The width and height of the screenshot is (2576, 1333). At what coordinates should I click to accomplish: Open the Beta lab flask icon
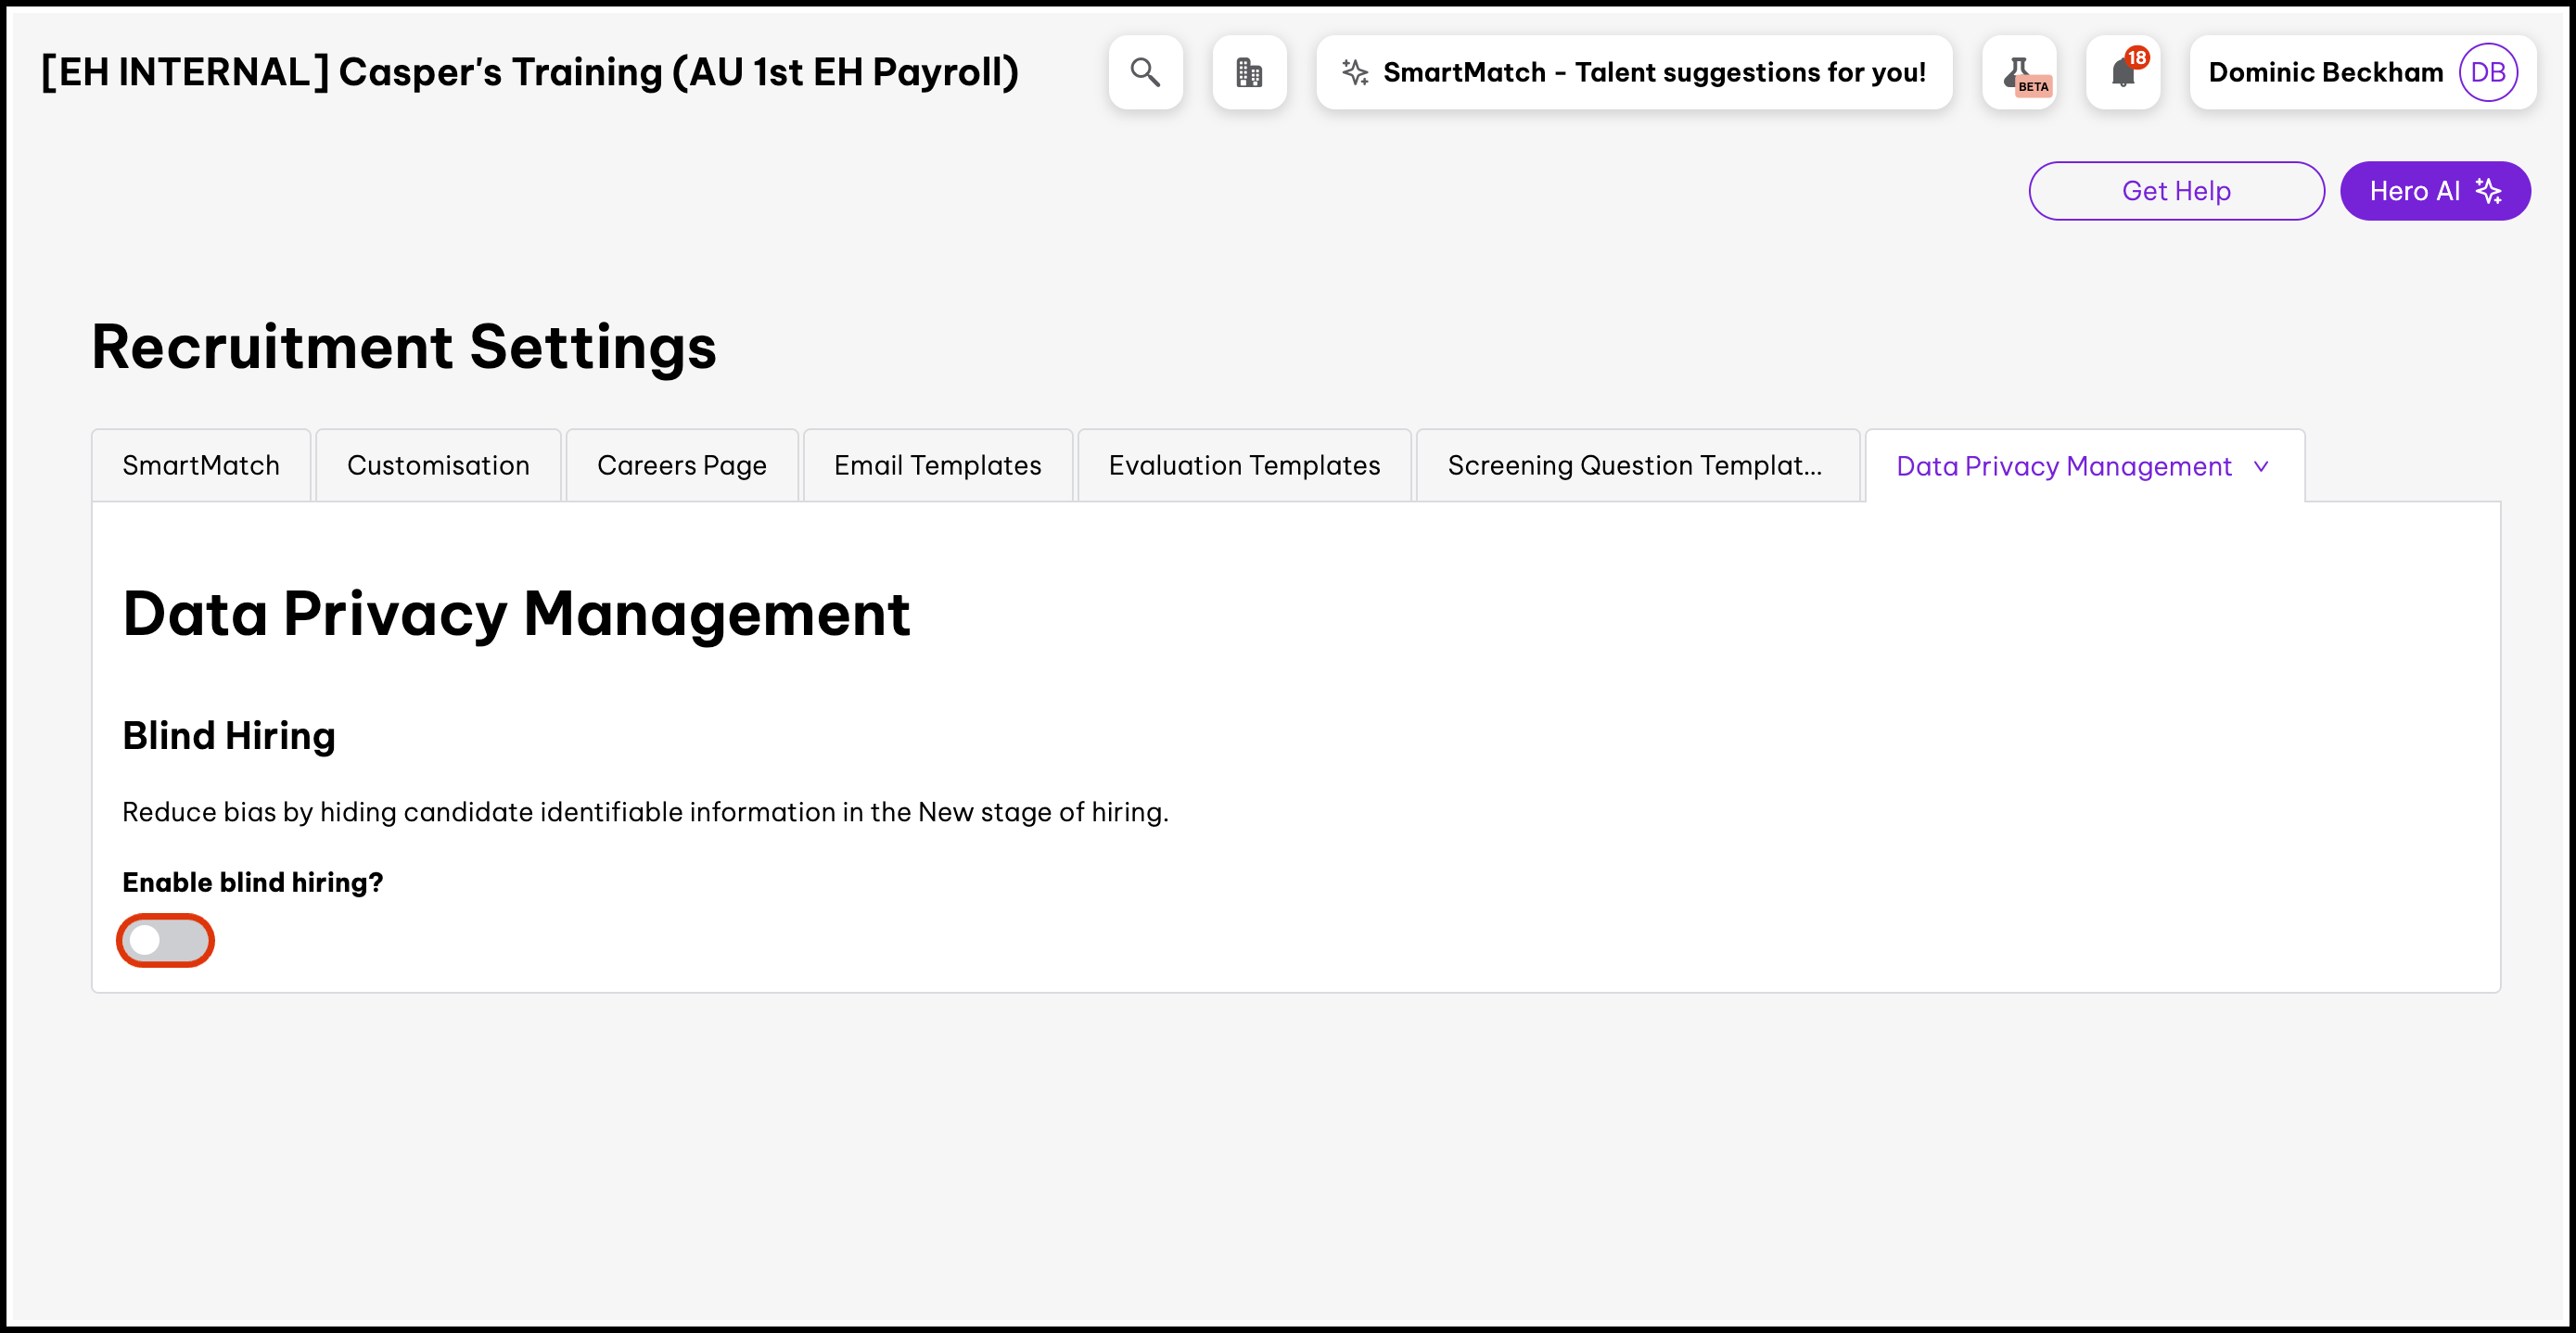pos(2020,72)
